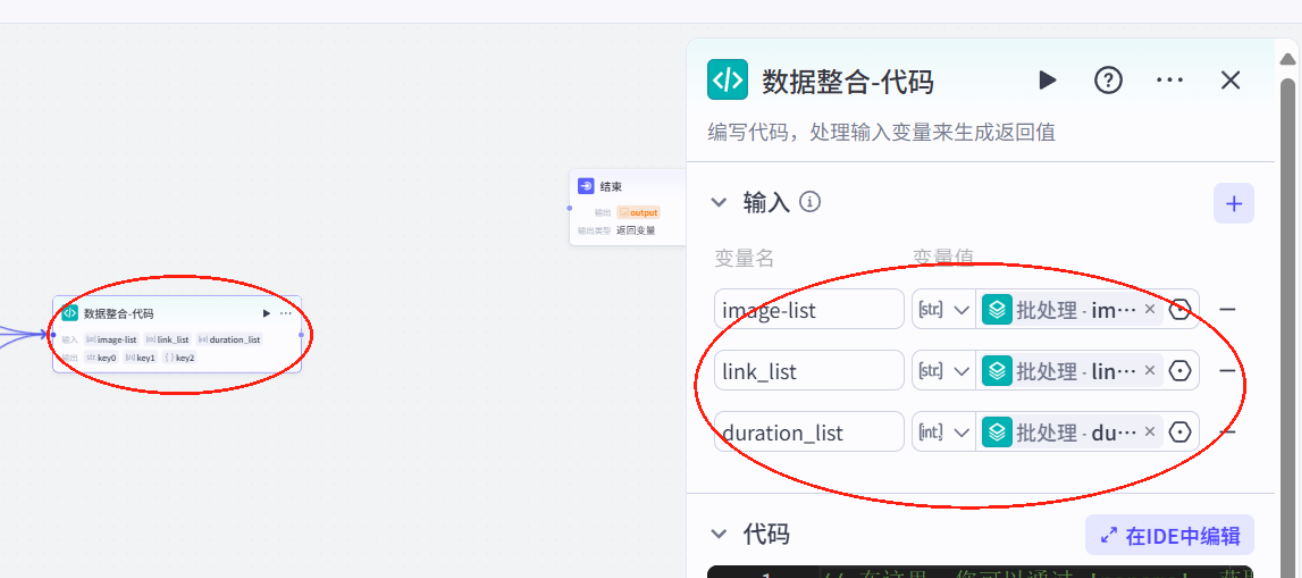The height and width of the screenshot is (578, 1302).
Task: Delete duration_list row using minus icon
Action: (x=1227, y=432)
